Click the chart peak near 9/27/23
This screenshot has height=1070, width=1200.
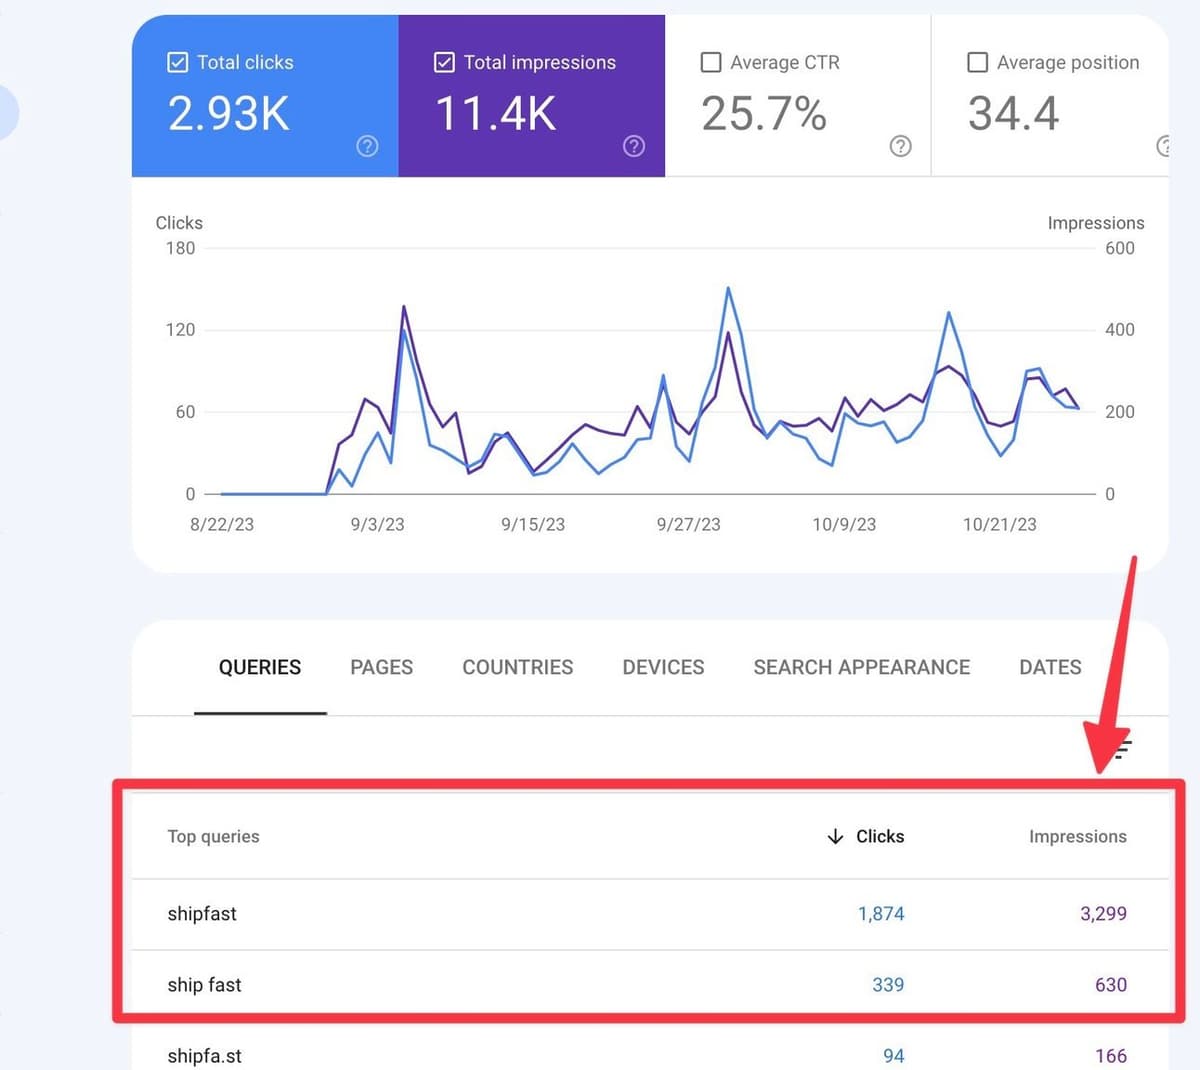(x=728, y=289)
